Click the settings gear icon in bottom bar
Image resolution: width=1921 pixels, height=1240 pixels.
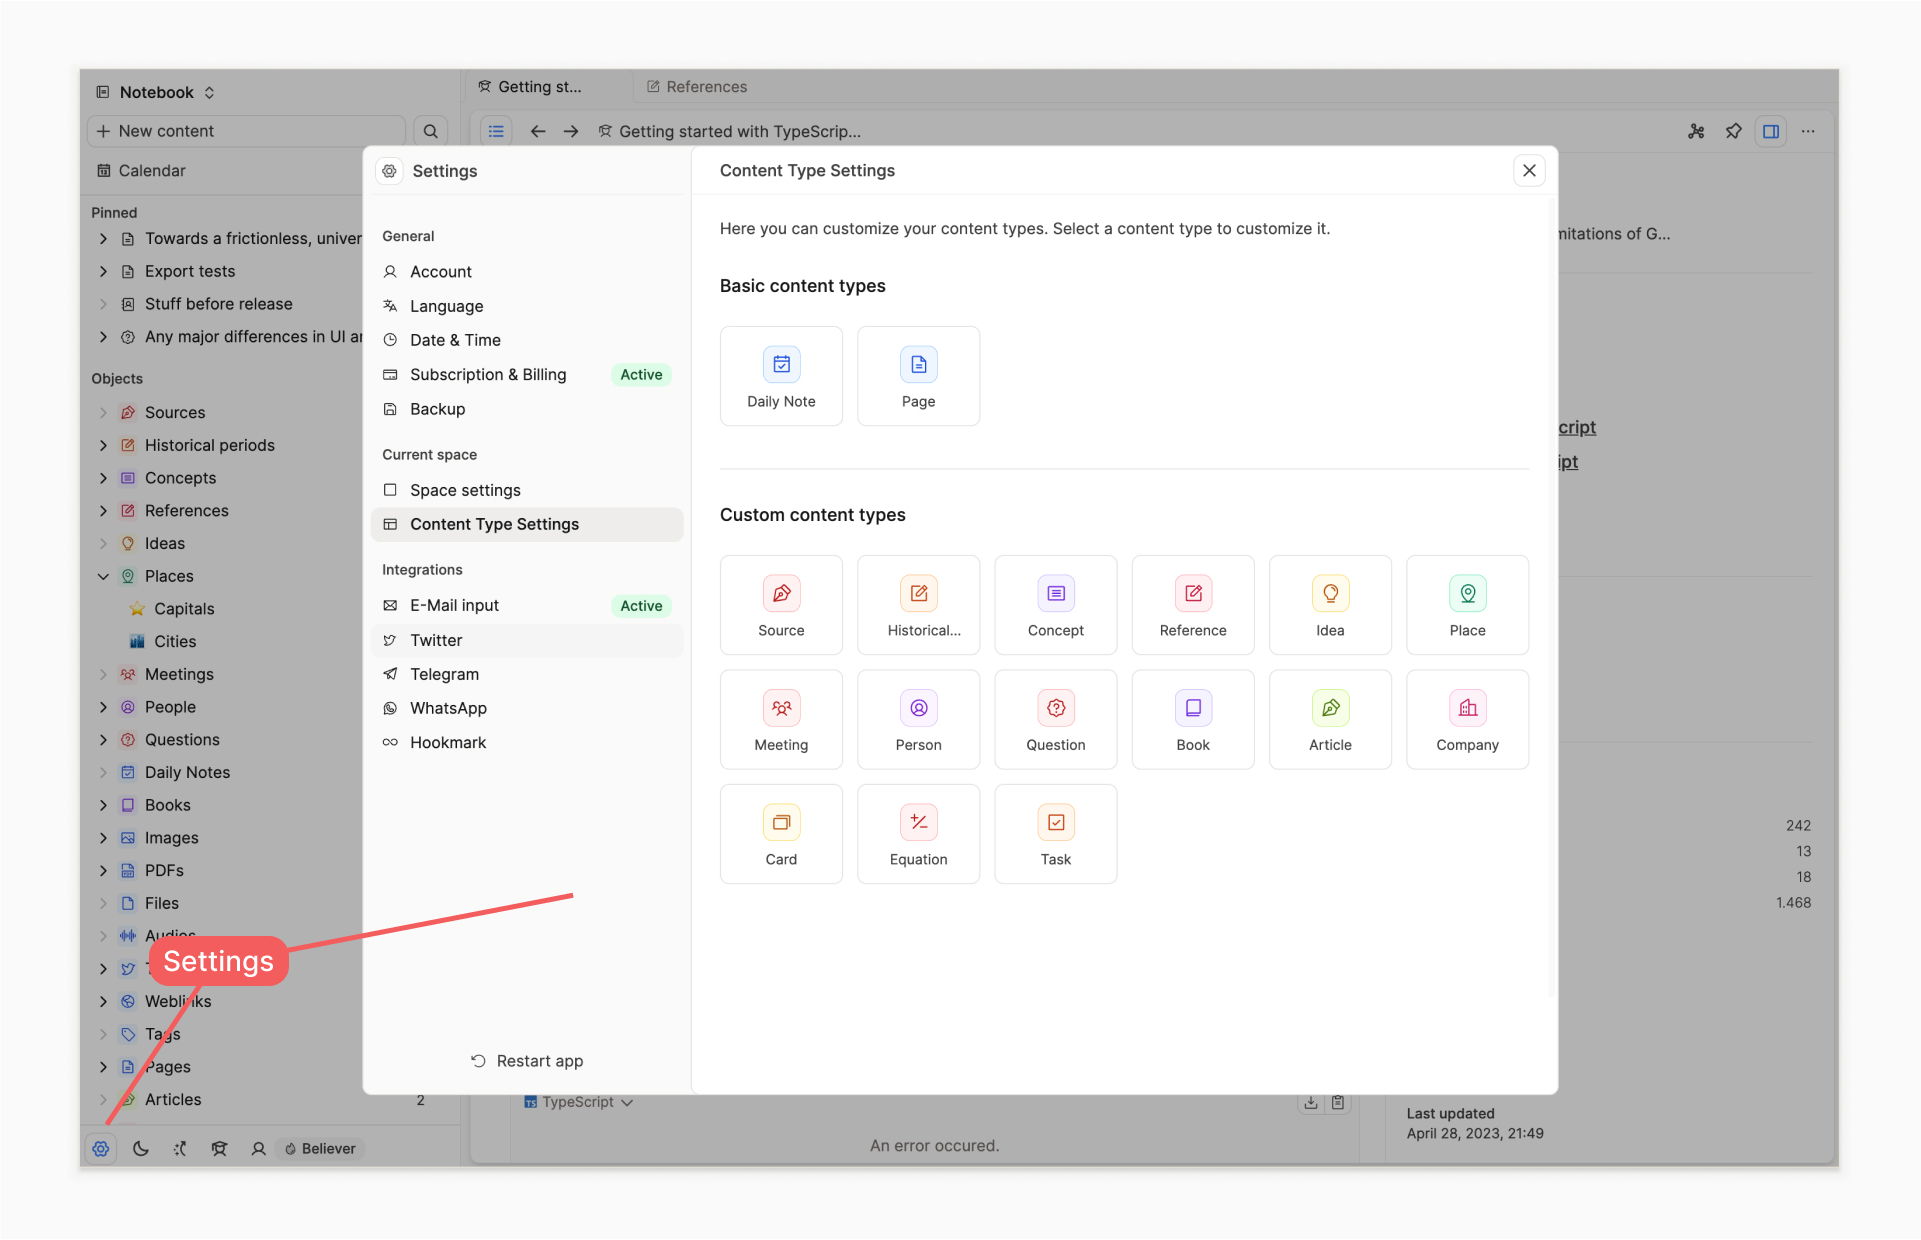tap(101, 1149)
